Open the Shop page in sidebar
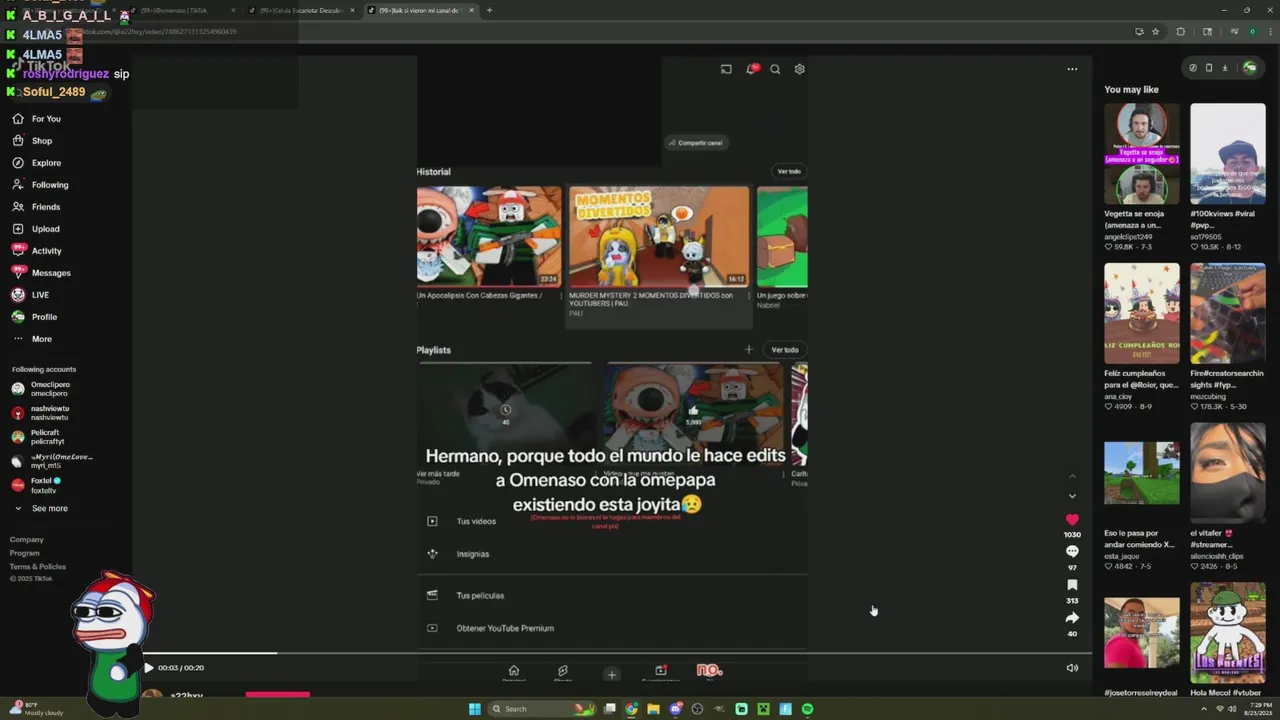1280x720 pixels. click(x=32, y=141)
